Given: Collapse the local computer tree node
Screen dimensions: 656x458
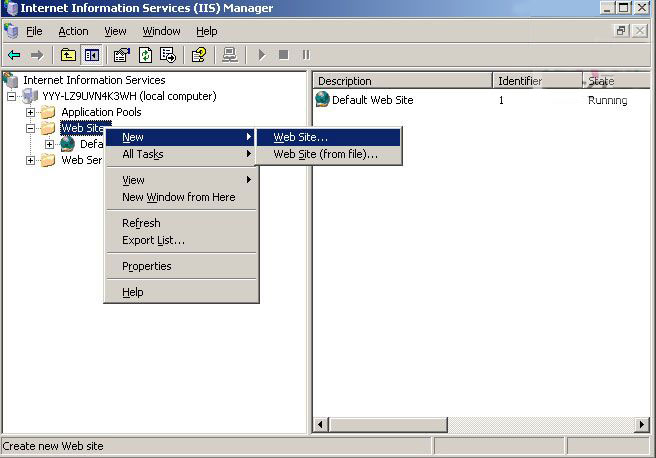Looking at the screenshot, I should (12, 96).
